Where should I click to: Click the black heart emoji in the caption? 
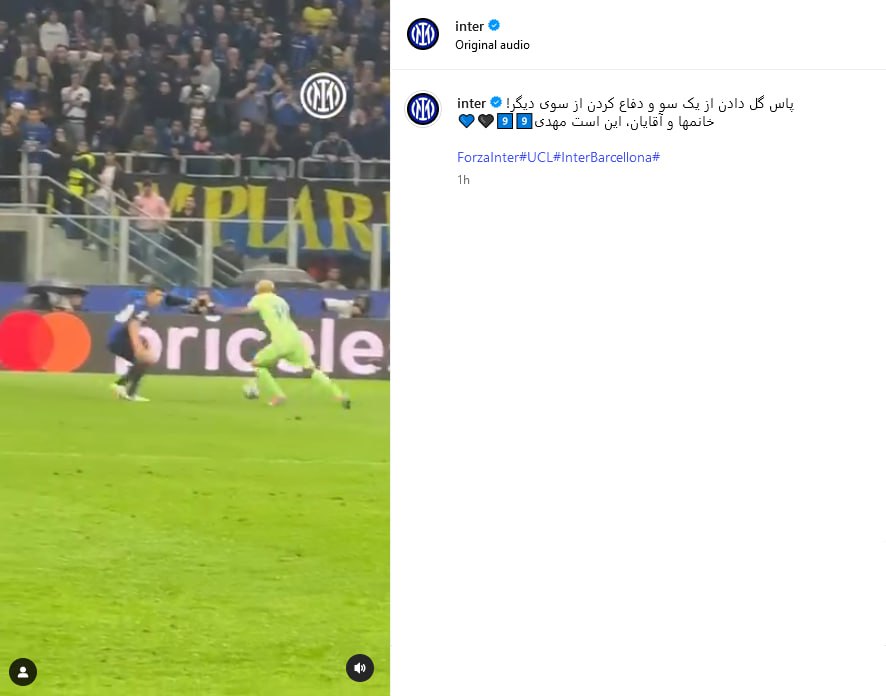486,121
